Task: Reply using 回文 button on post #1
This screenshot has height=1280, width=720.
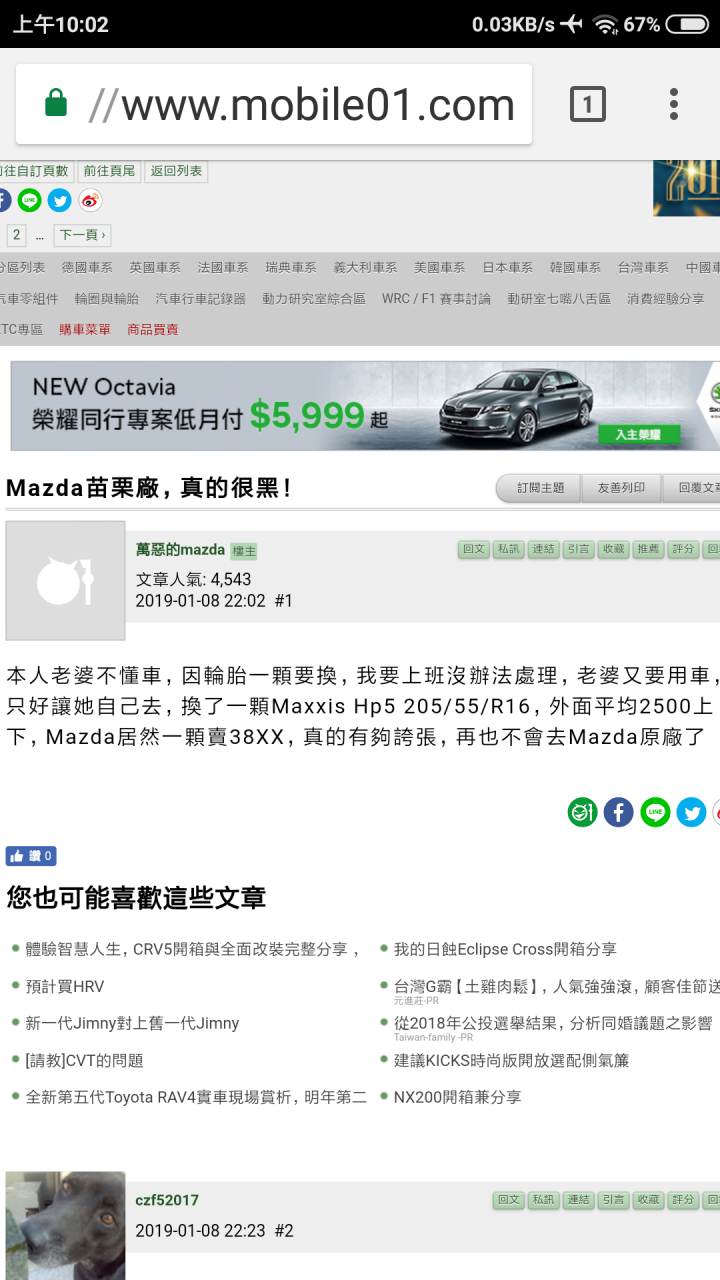Action: coord(474,549)
